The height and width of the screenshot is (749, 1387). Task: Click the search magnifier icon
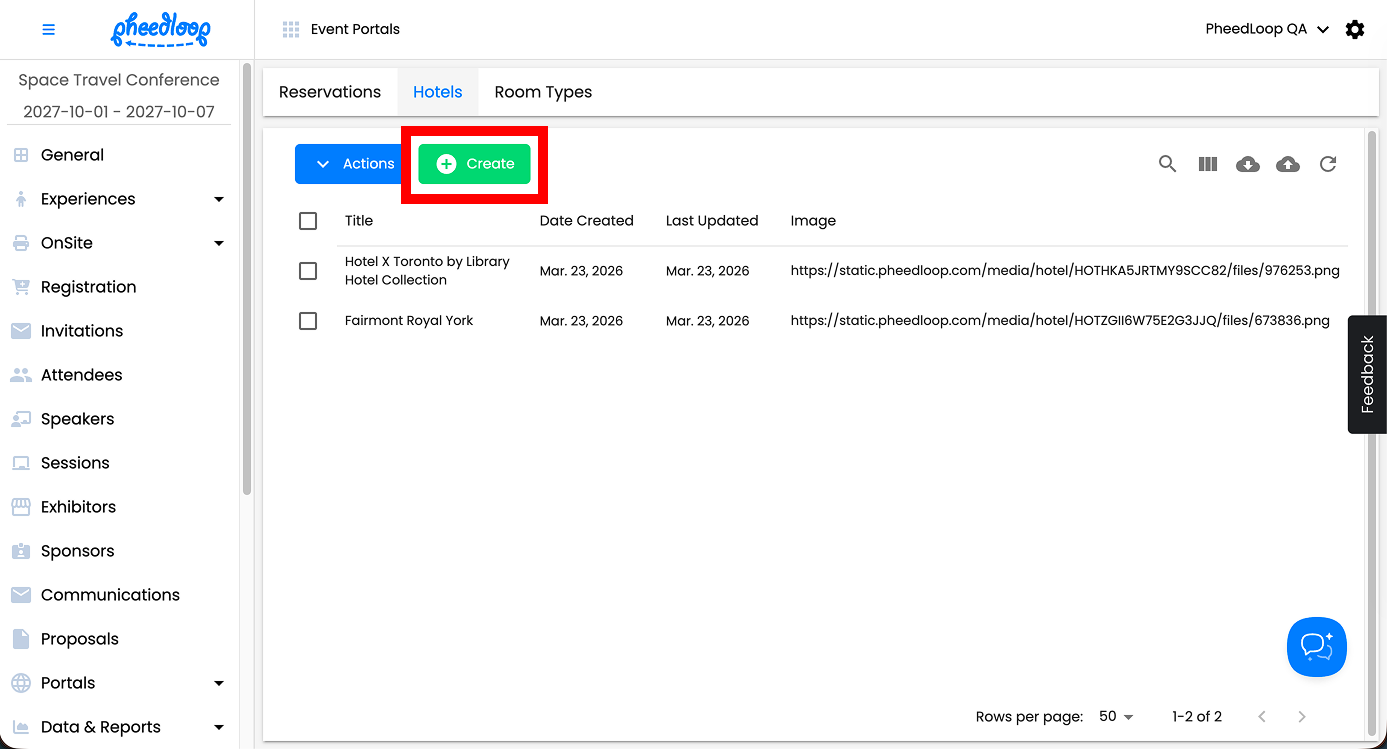click(1167, 164)
